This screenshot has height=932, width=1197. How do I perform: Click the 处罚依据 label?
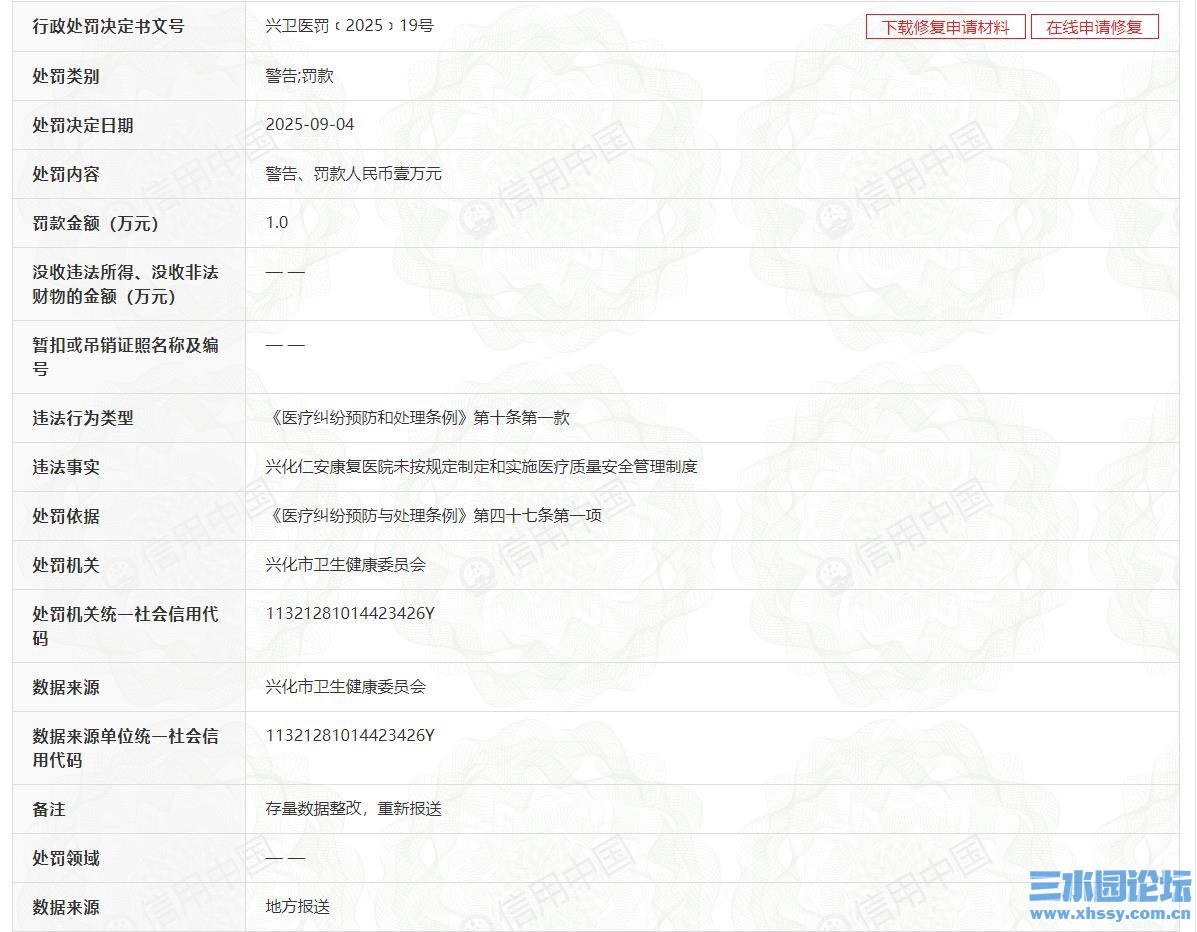(x=66, y=516)
